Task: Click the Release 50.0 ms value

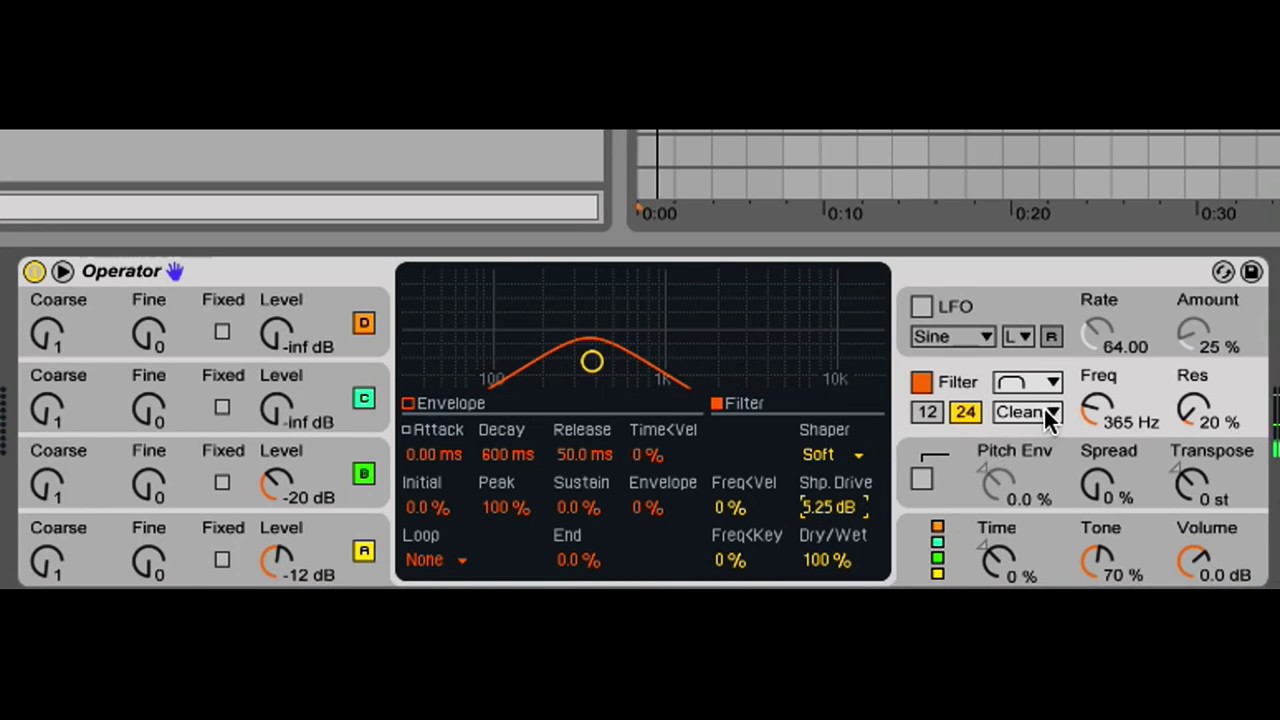Action: [585, 455]
